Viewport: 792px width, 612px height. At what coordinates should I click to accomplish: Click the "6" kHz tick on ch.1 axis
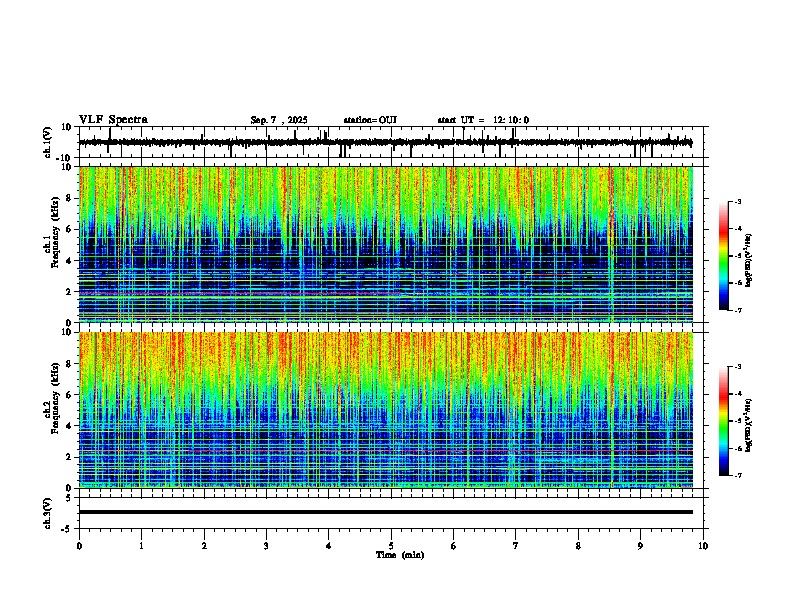coord(70,229)
